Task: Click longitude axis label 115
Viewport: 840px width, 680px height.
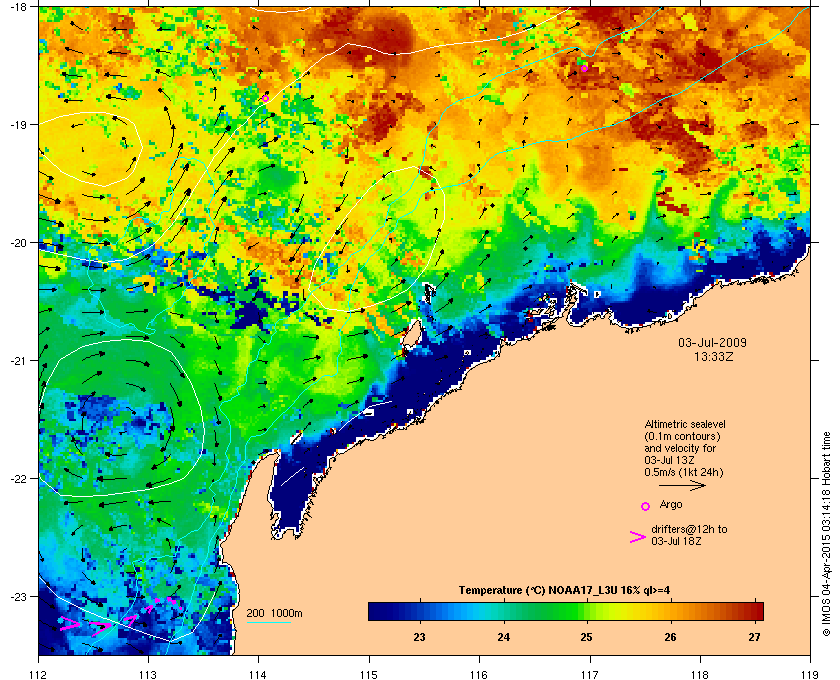Action: click(369, 675)
